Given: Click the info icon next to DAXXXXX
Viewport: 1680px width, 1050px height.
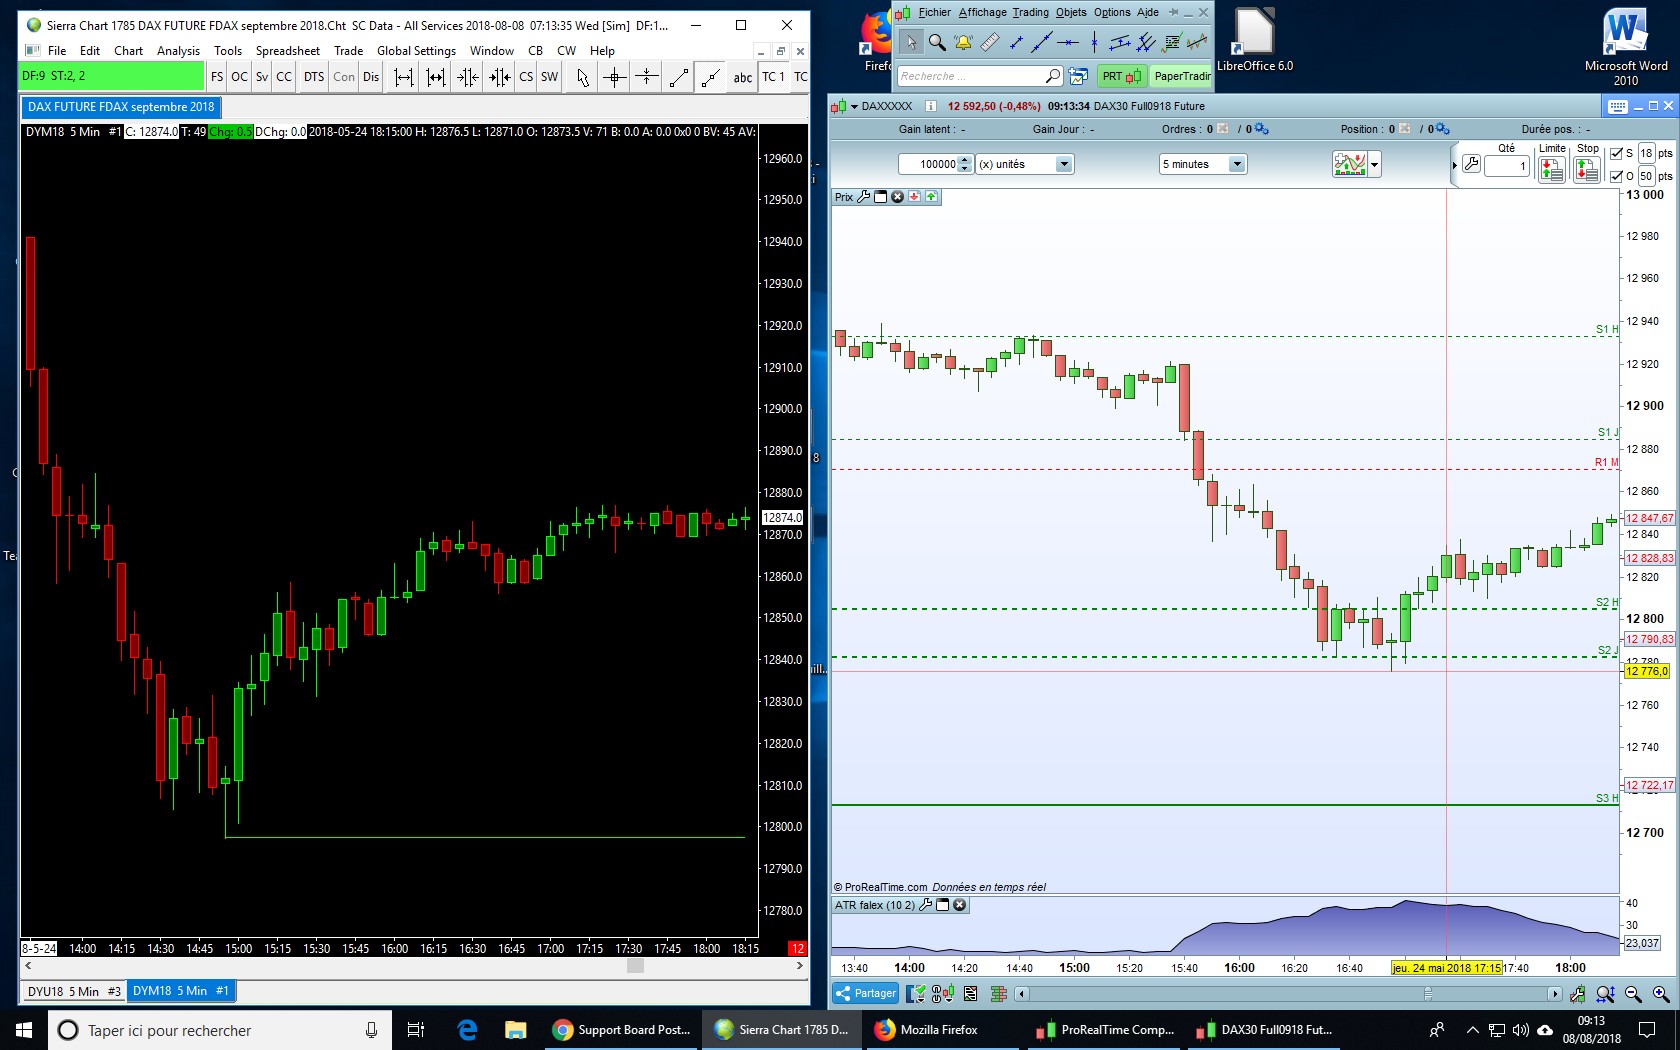Looking at the screenshot, I should pyautogui.click(x=931, y=106).
